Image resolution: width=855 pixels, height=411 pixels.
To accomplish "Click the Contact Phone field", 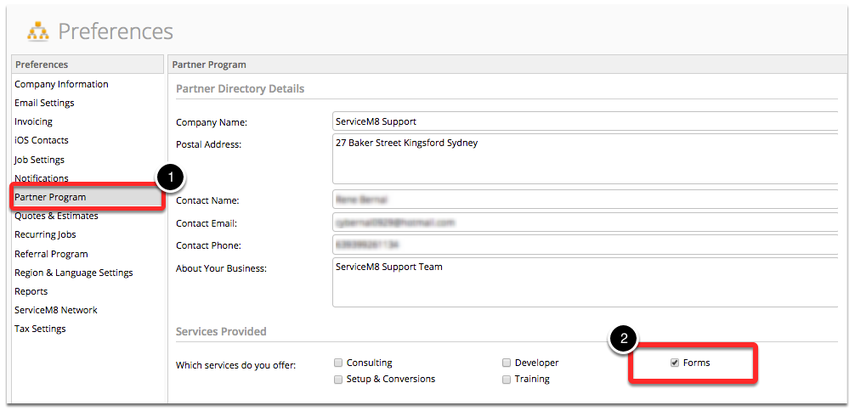I will 585,245.
